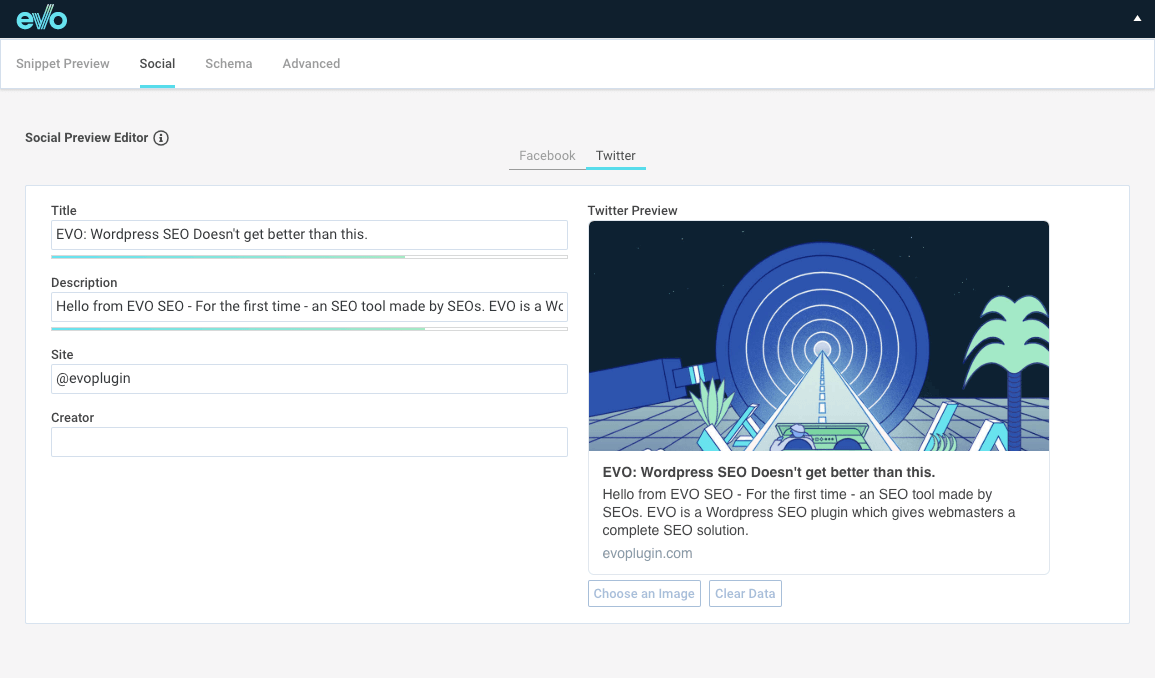
Task: Click the Creator field label
Action: pos(72,418)
